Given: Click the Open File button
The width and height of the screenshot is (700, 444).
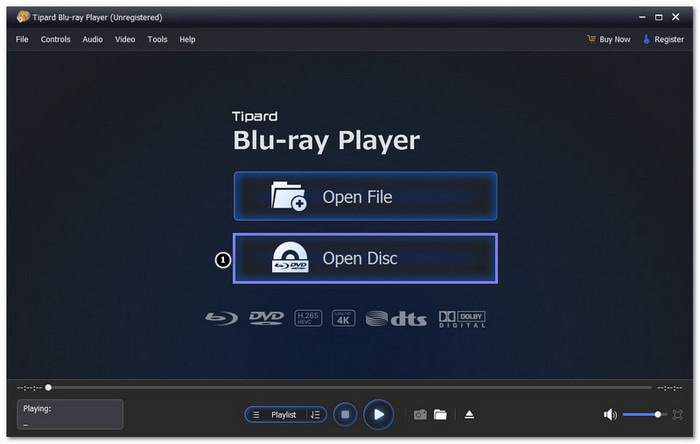Looking at the screenshot, I should click(365, 197).
